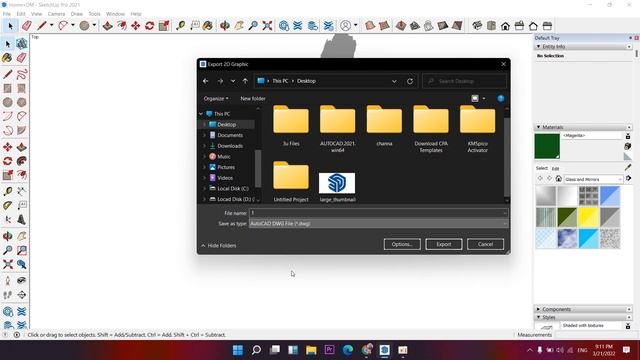Open the Draw menu
The height and width of the screenshot is (360, 640).
[77, 14]
